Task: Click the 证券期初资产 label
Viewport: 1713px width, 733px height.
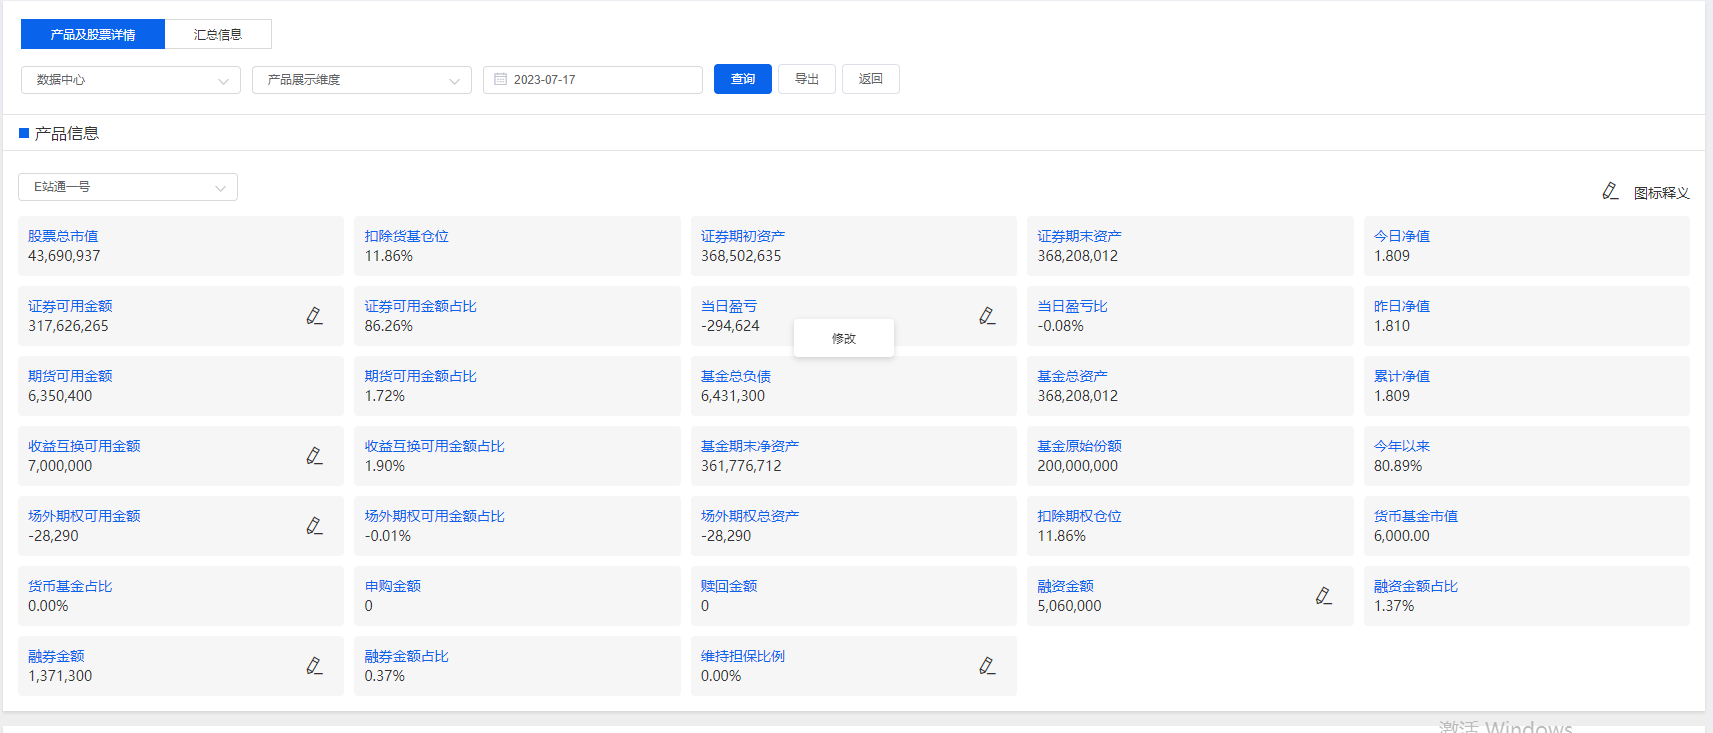Action: coord(743,236)
